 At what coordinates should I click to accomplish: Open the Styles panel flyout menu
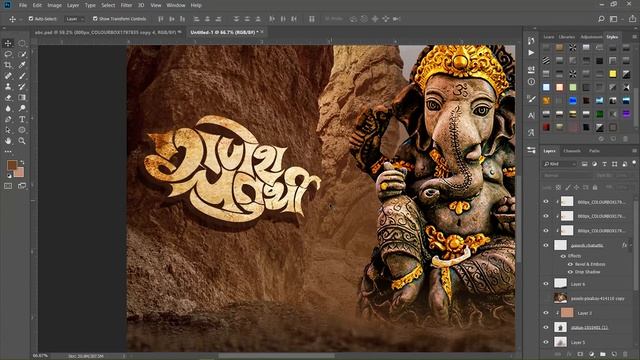[634, 37]
